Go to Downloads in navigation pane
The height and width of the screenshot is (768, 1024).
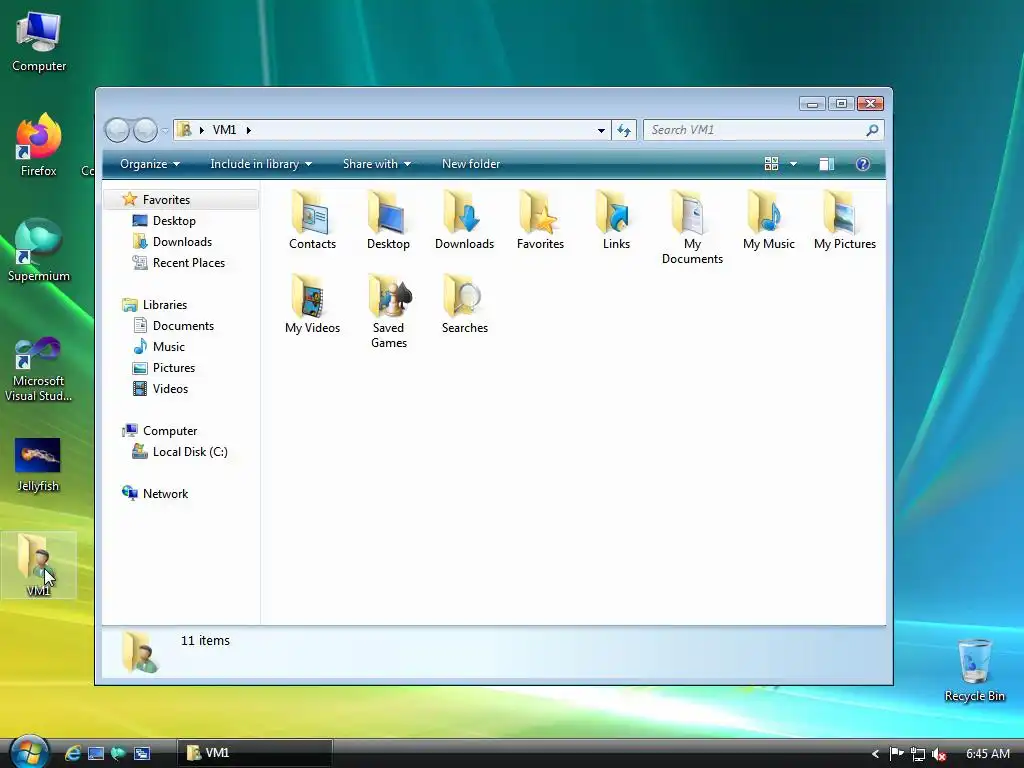pyautogui.click(x=182, y=242)
